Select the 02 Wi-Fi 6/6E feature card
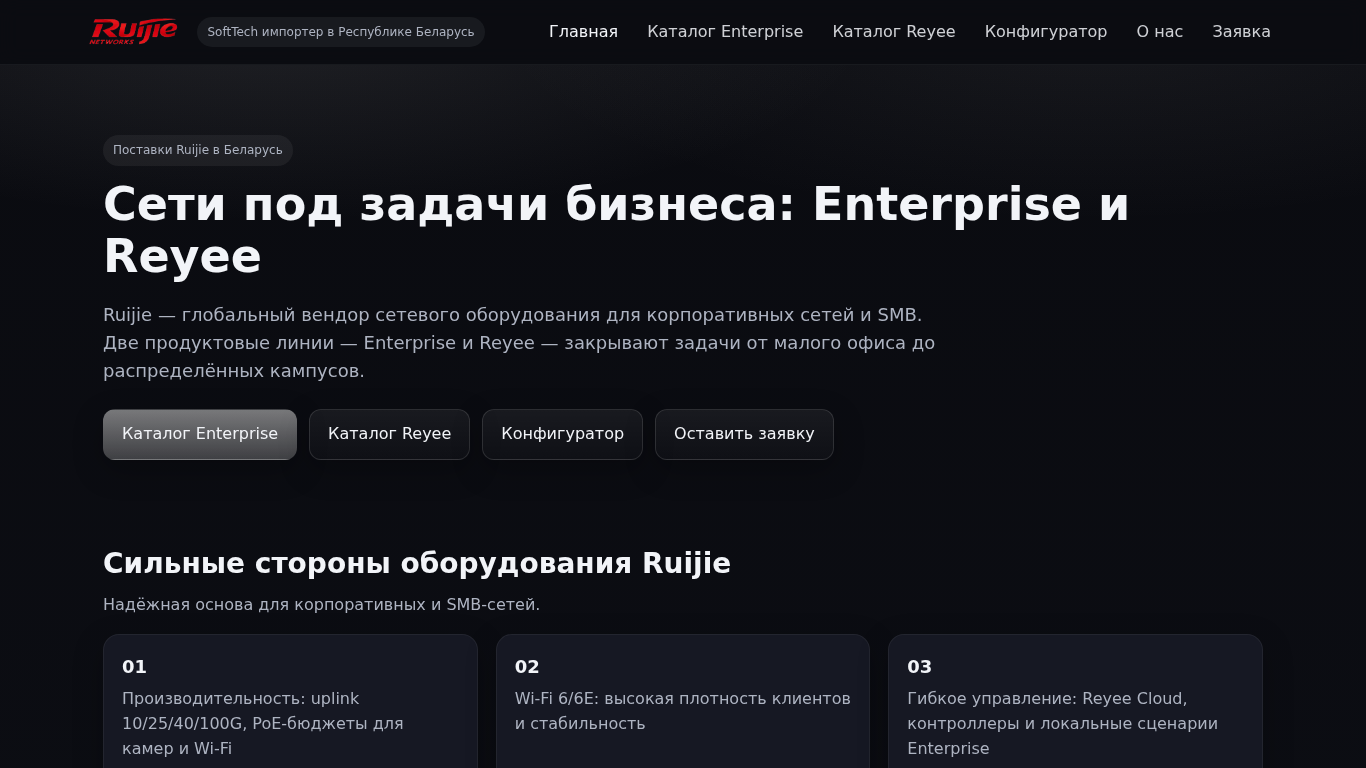This screenshot has height=768, width=1366. [683, 701]
